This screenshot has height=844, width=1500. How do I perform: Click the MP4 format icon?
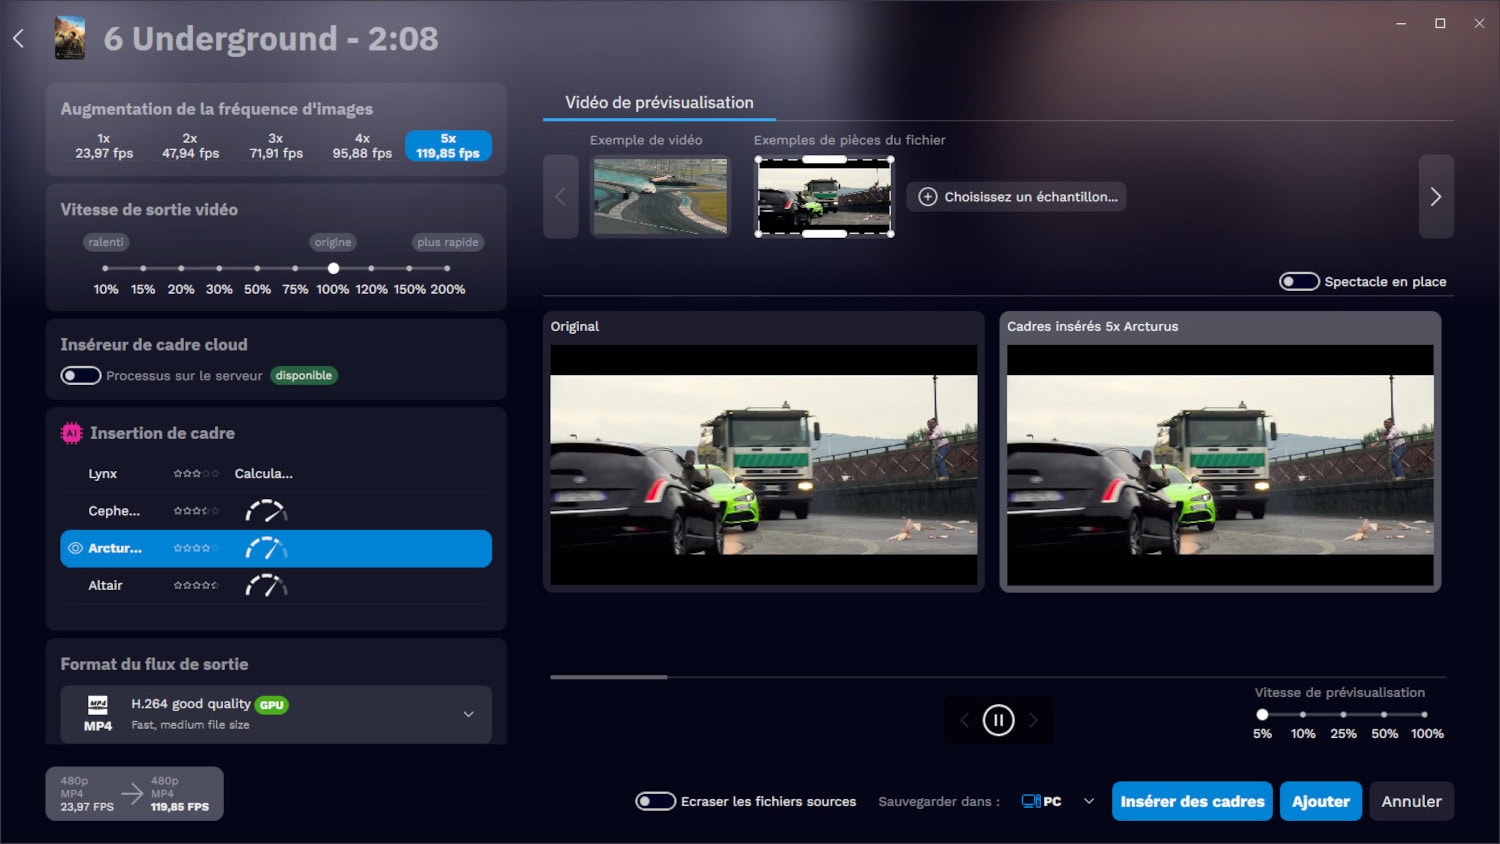click(x=98, y=714)
